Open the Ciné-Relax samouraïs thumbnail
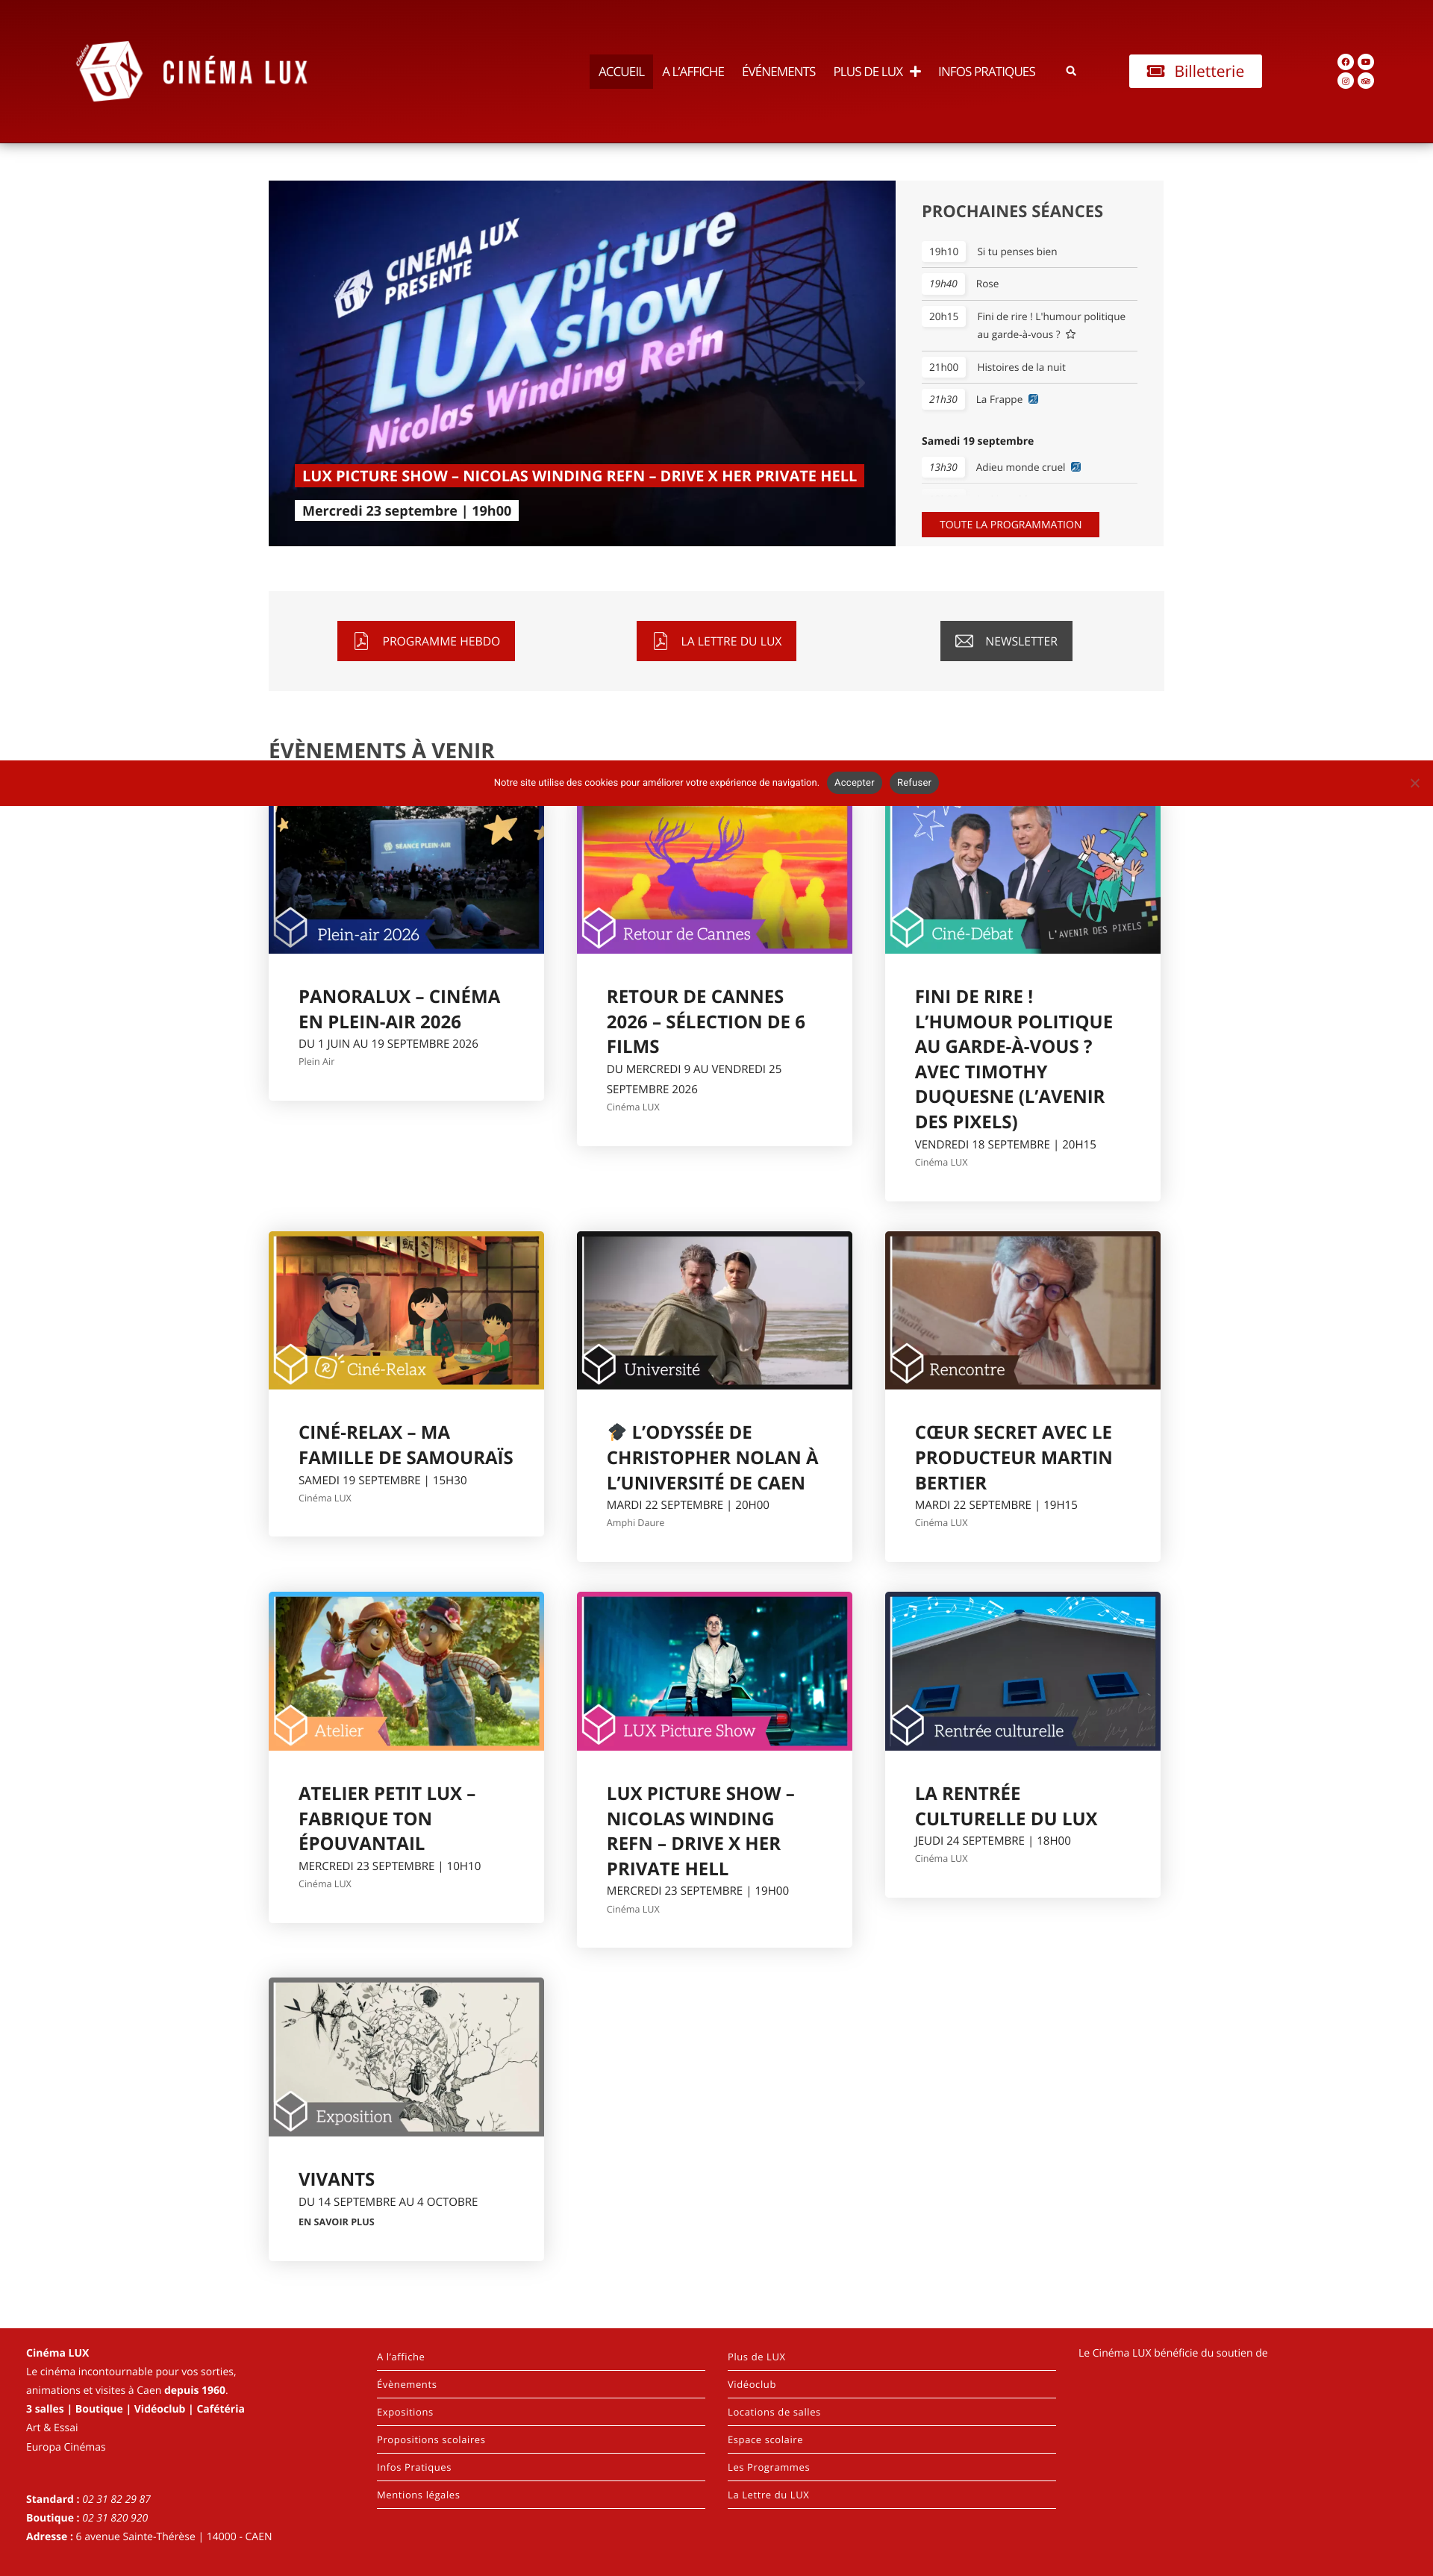The width and height of the screenshot is (1433, 2576). [x=406, y=1310]
